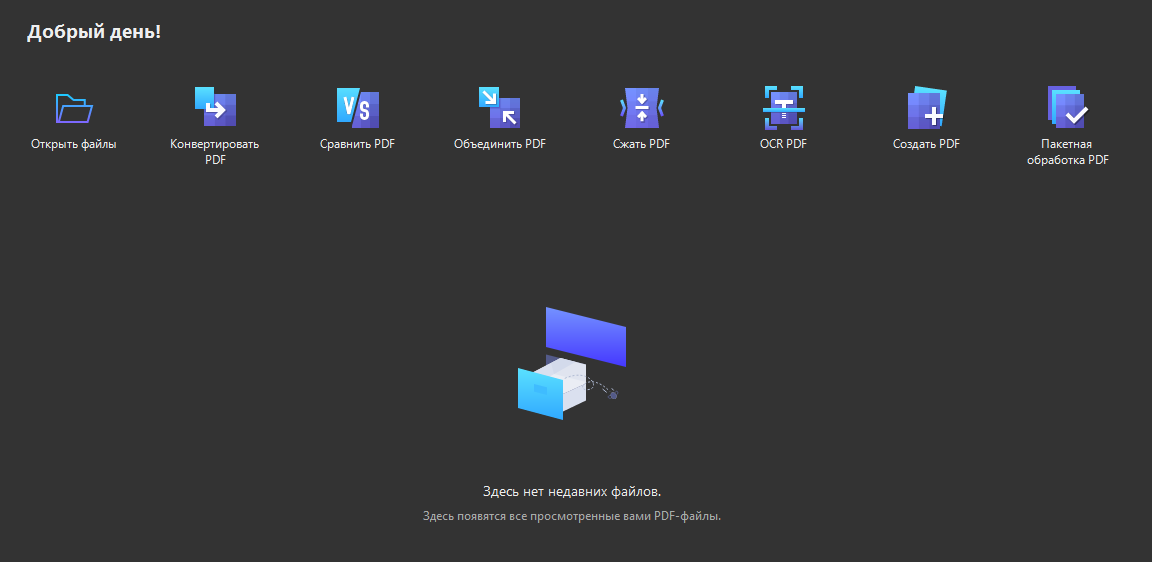Screen dimensions: 1152x562
Task: Open Пакетная обработка PDF batch tool
Action: tap(1068, 107)
